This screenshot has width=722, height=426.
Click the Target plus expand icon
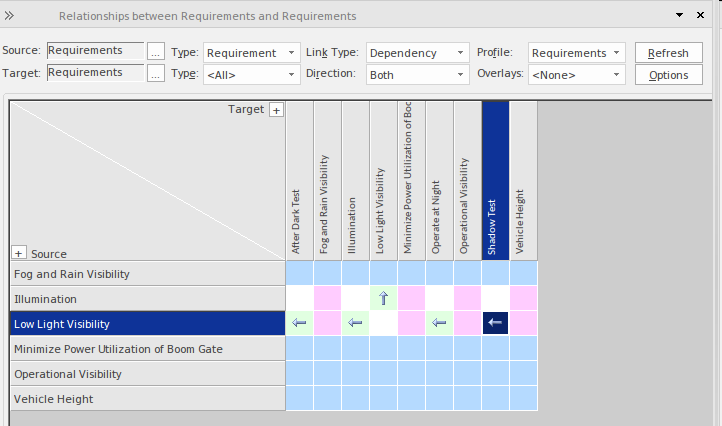pos(277,110)
